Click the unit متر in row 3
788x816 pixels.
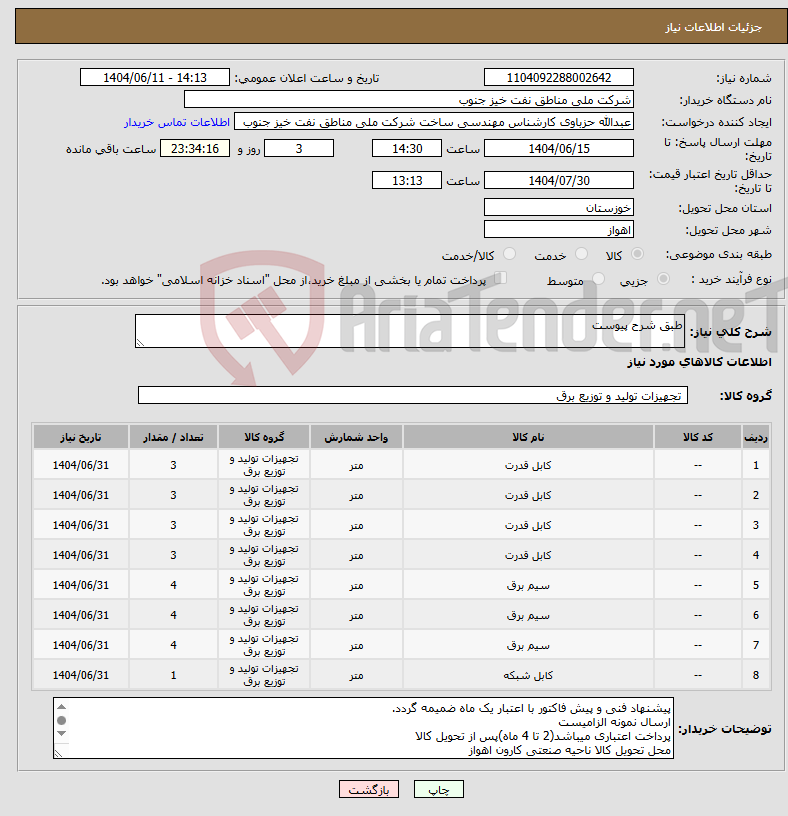click(356, 525)
